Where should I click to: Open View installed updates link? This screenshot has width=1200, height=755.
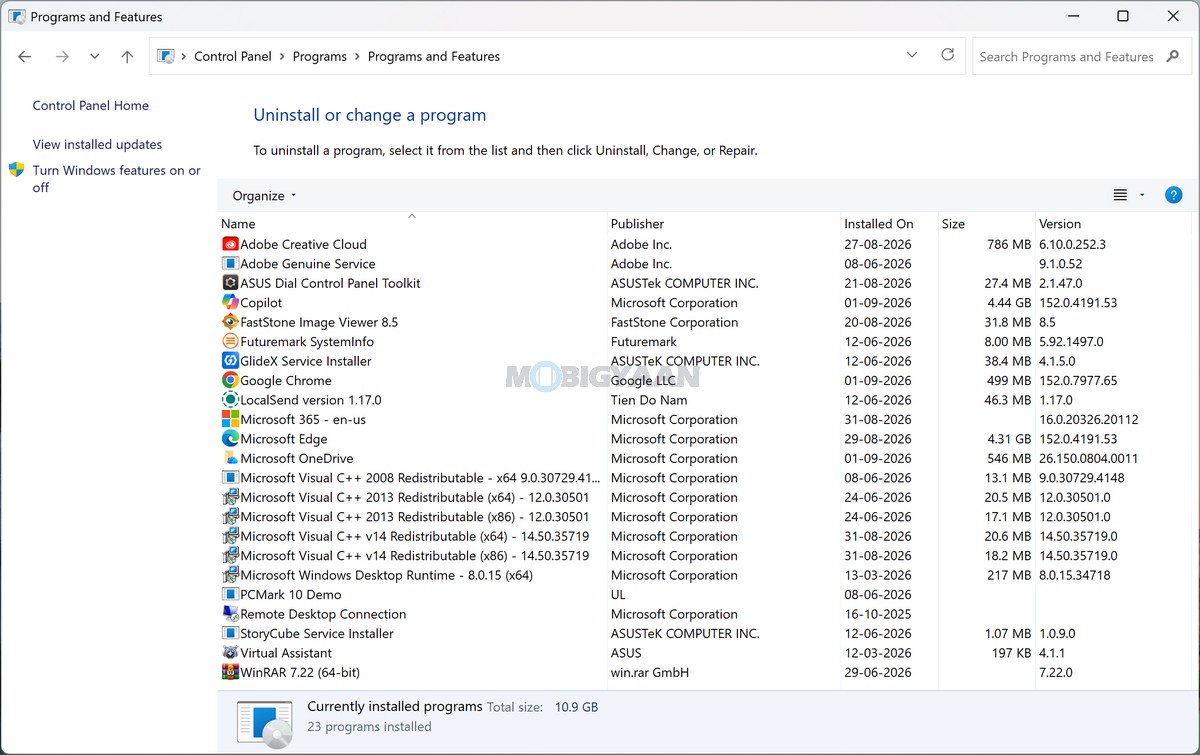[x=97, y=145]
